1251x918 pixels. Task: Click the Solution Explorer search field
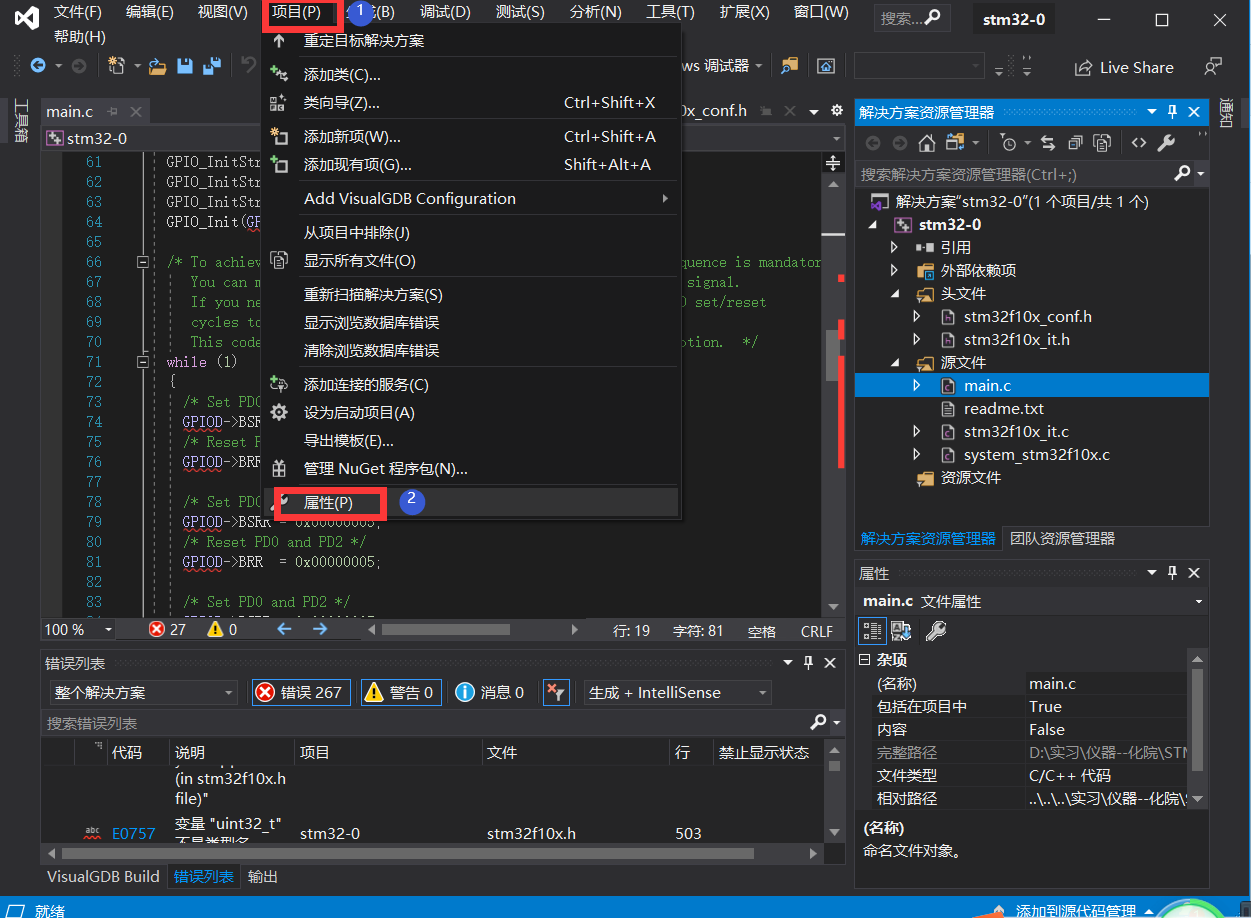1014,173
